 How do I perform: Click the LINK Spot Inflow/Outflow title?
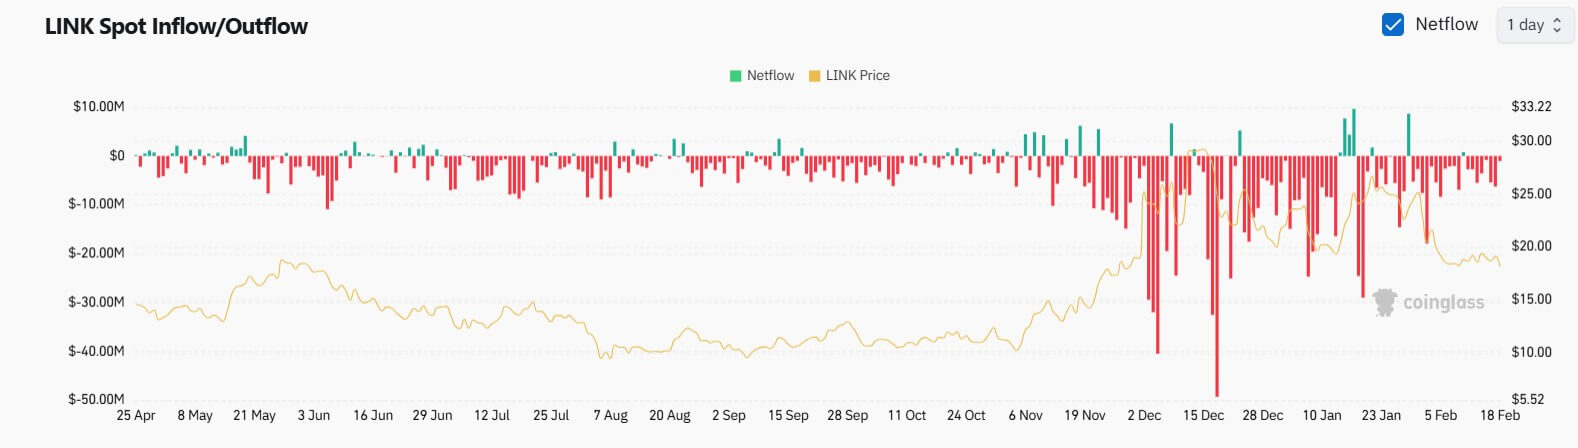pos(176,27)
